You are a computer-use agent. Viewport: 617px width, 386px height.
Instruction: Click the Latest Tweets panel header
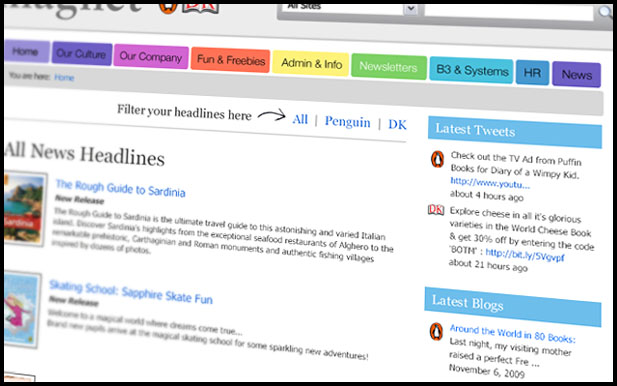pyautogui.click(x=515, y=132)
